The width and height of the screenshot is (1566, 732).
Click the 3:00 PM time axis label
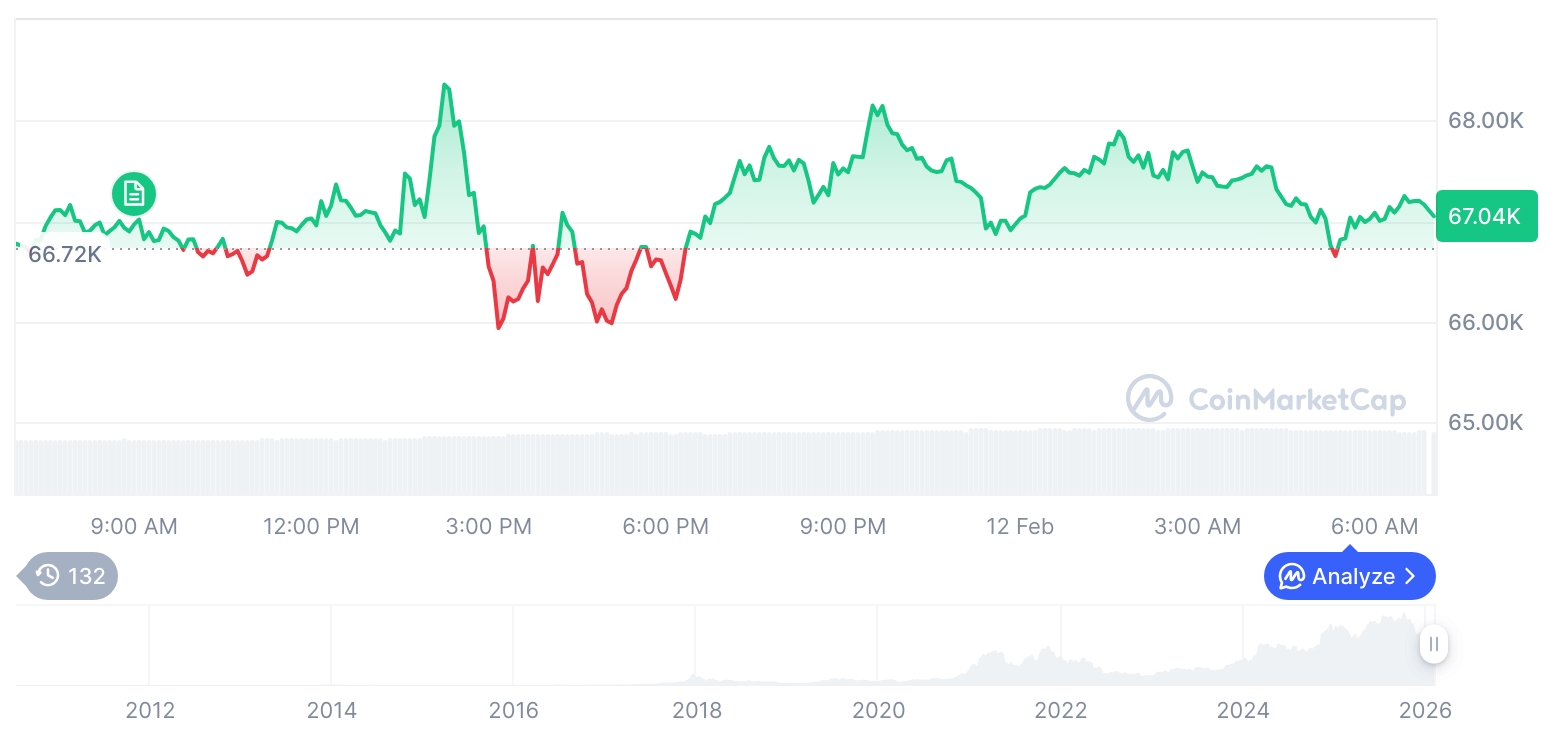(488, 526)
